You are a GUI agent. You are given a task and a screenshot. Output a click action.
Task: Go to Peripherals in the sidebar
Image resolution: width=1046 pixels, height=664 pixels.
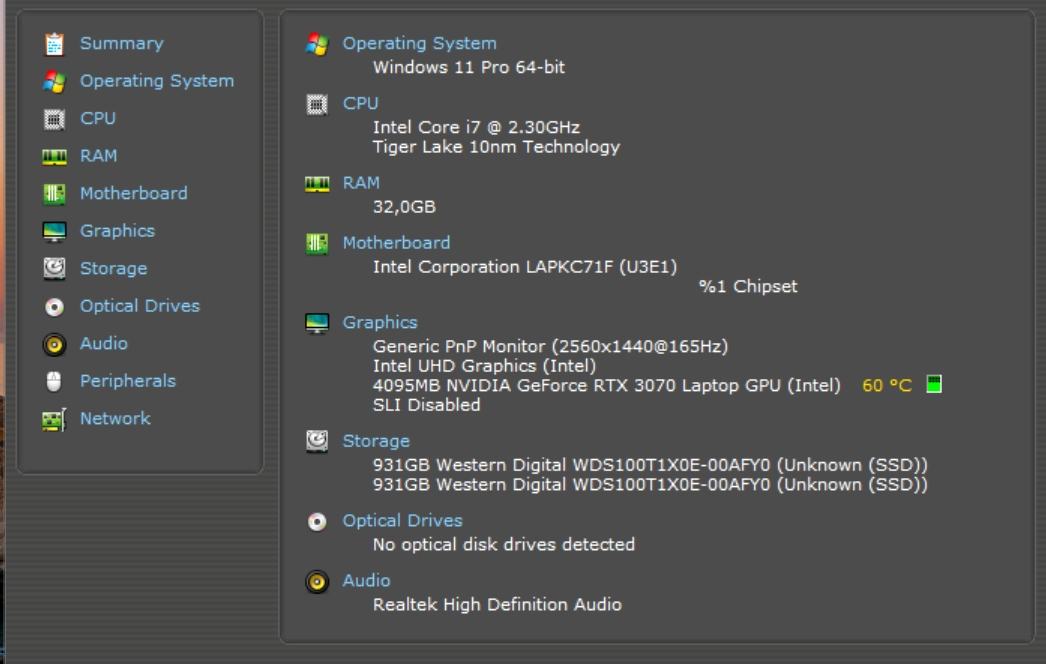pyautogui.click(x=127, y=381)
